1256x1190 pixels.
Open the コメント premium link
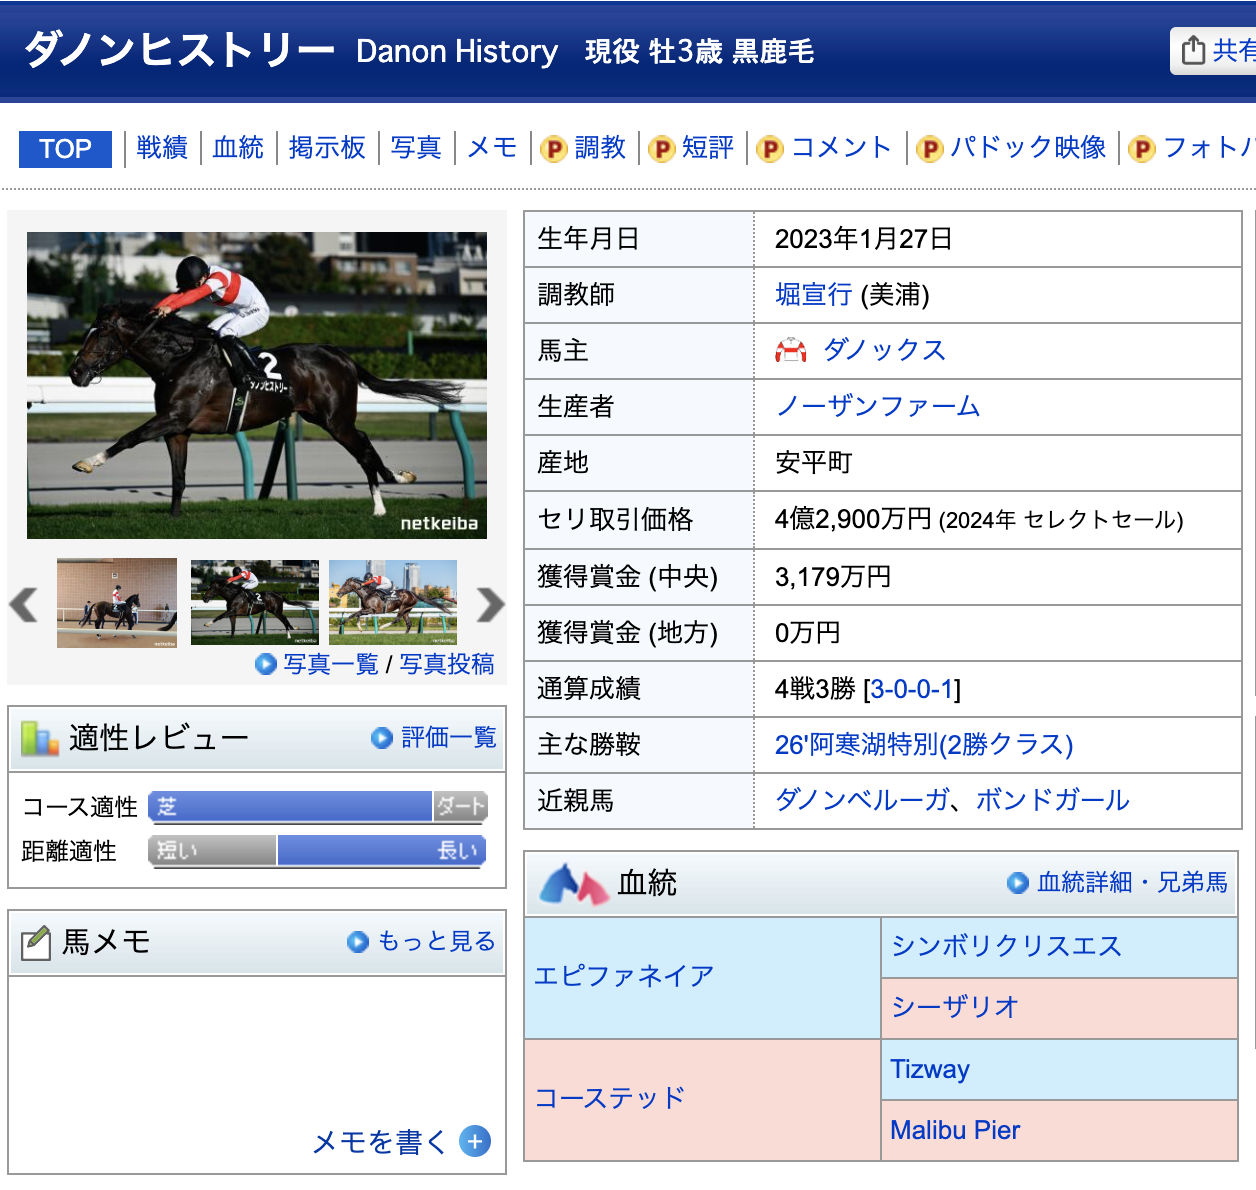[x=841, y=148]
